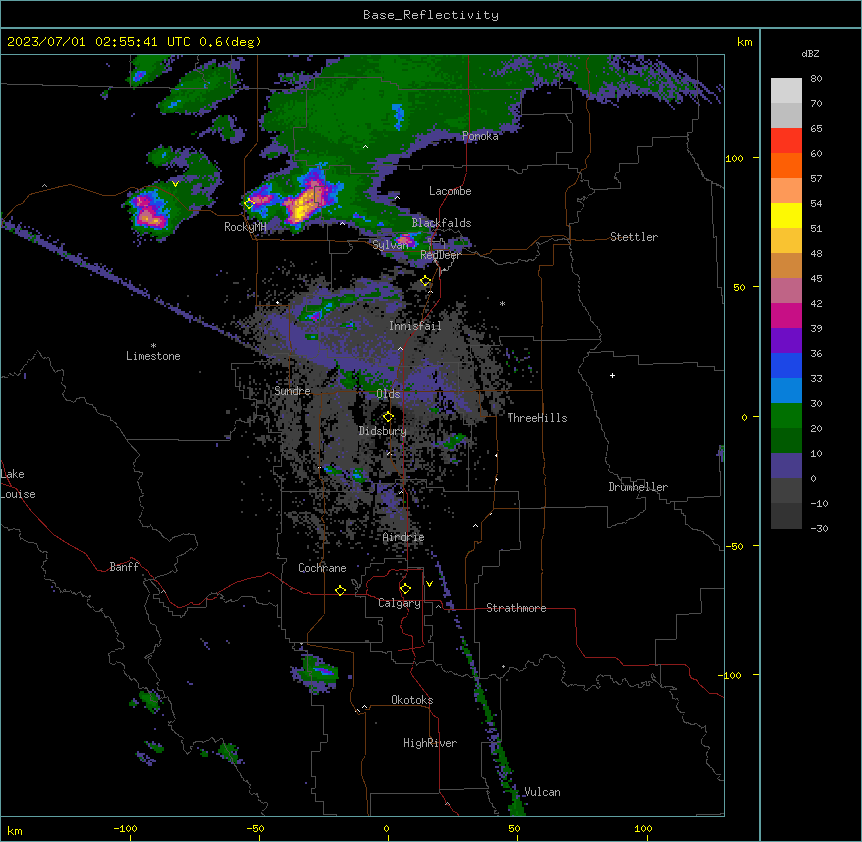
Task: Click the Ponoka city label
Action: click(x=480, y=136)
